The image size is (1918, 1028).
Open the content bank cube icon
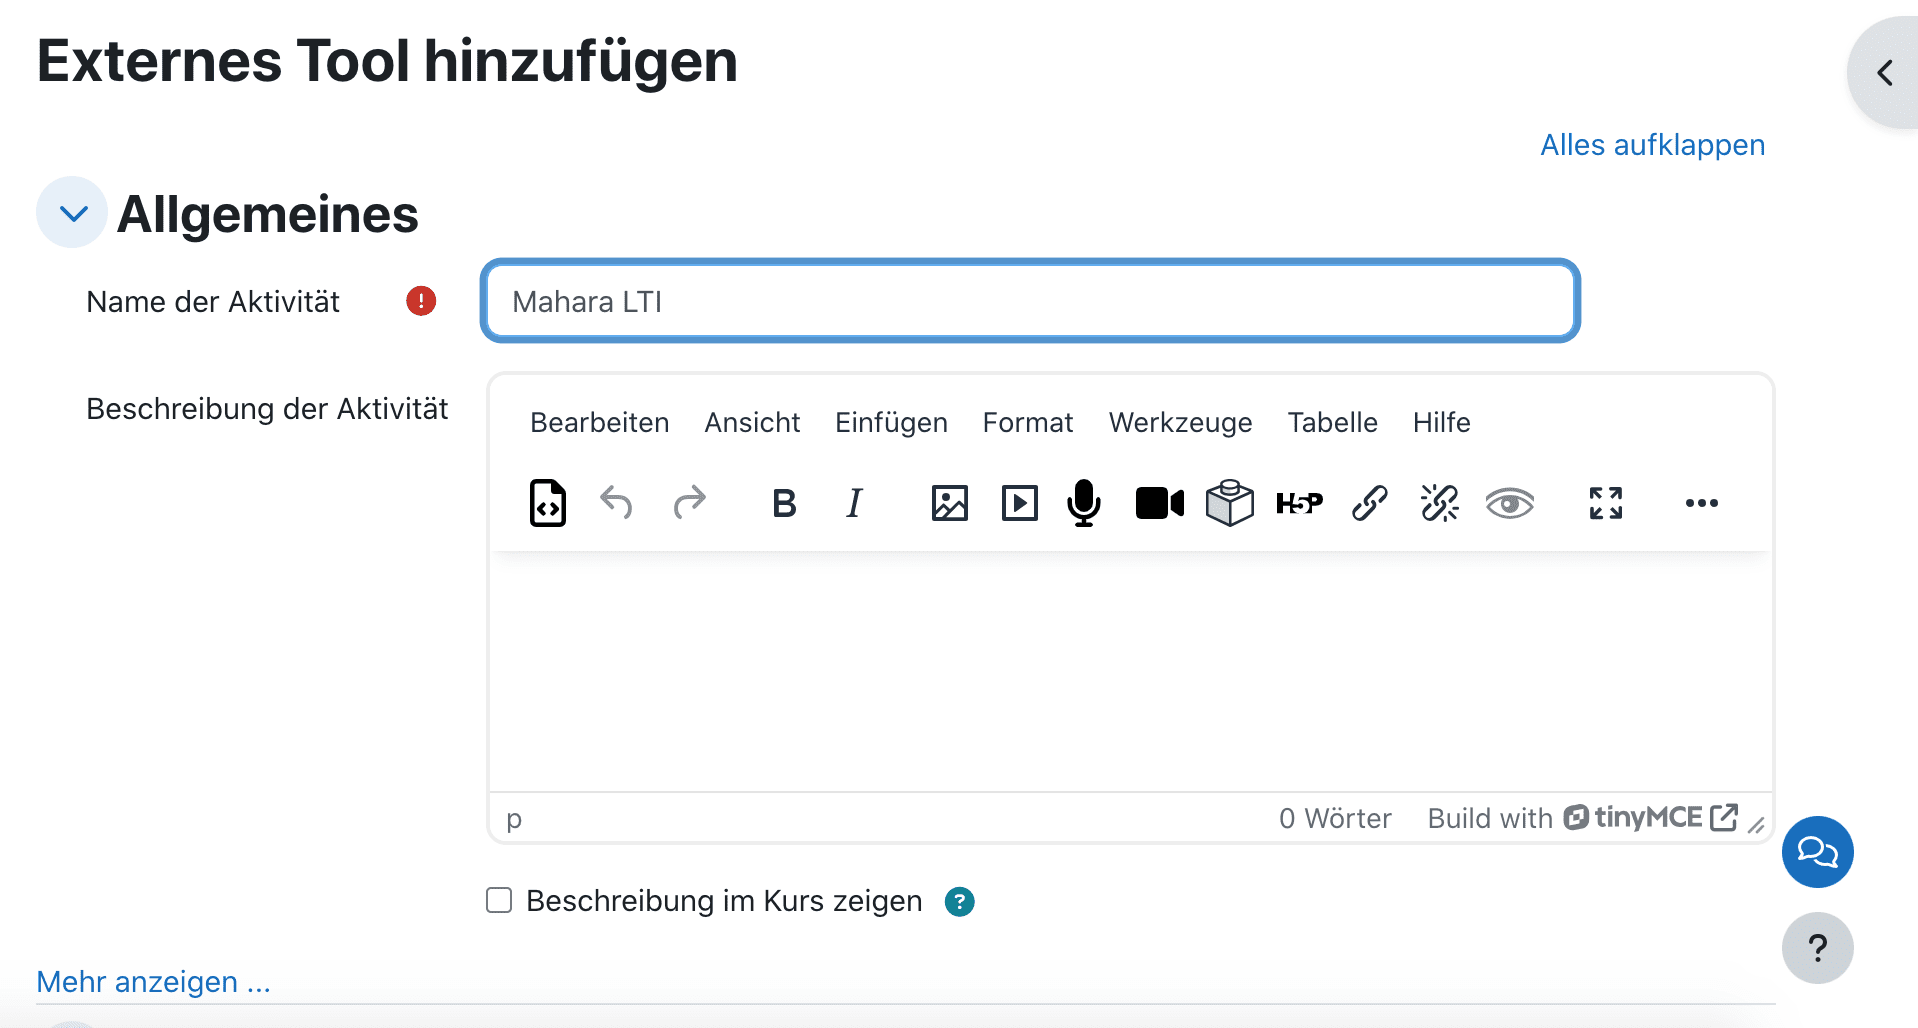[x=1229, y=503]
